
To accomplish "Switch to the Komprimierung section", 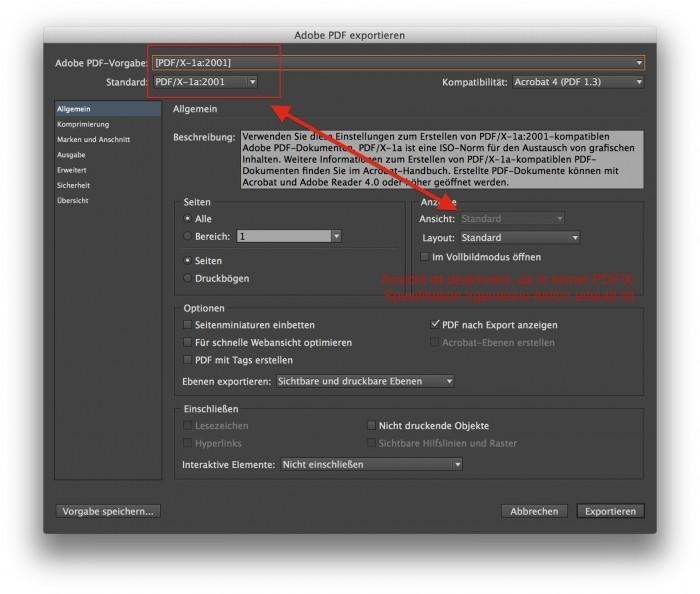I will click(x=83, y=125).
